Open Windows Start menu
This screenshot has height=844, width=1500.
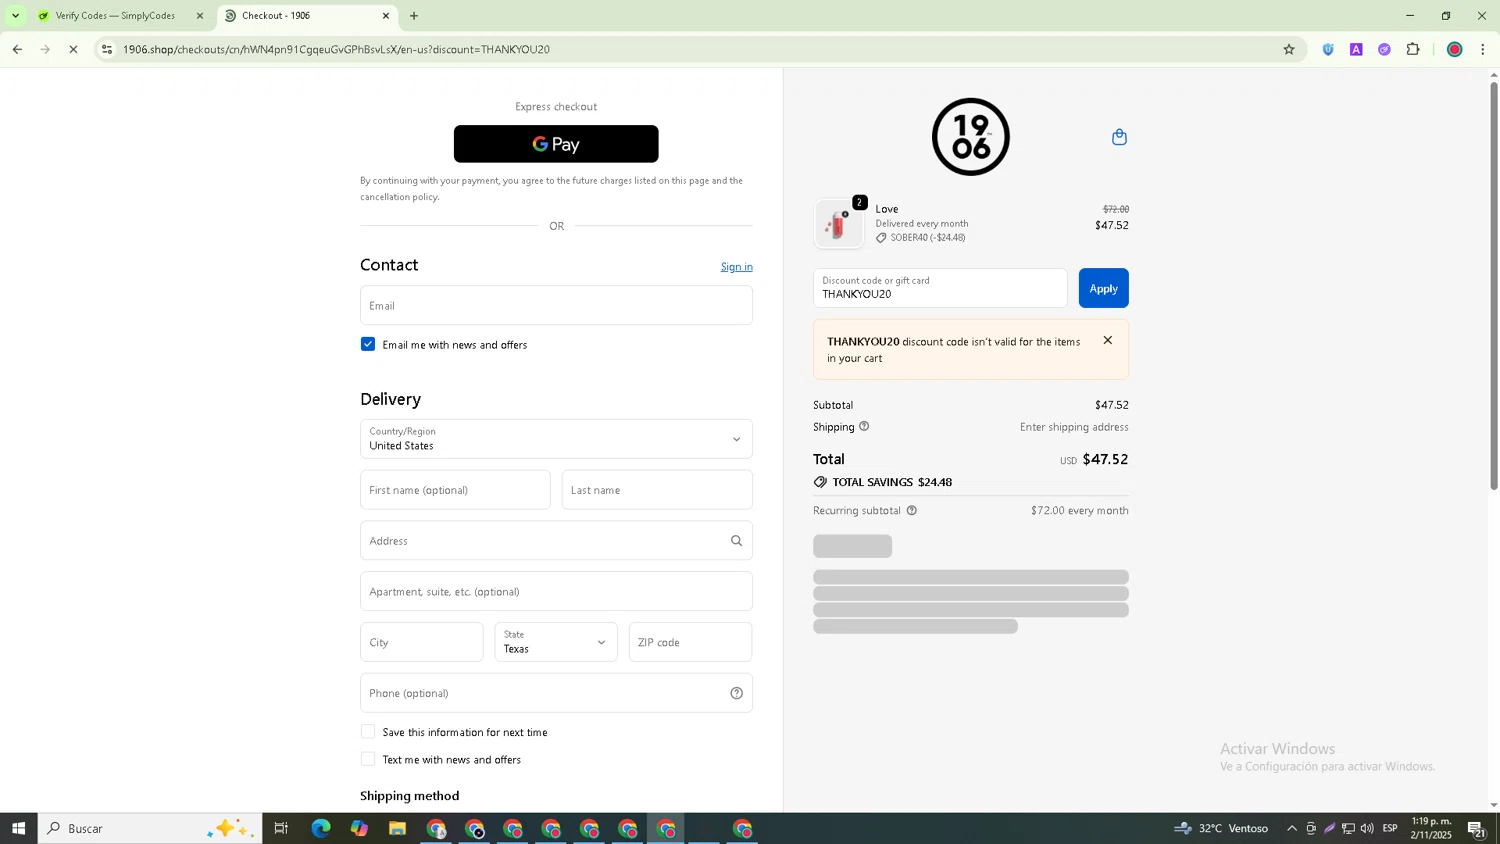coord(18,828)
